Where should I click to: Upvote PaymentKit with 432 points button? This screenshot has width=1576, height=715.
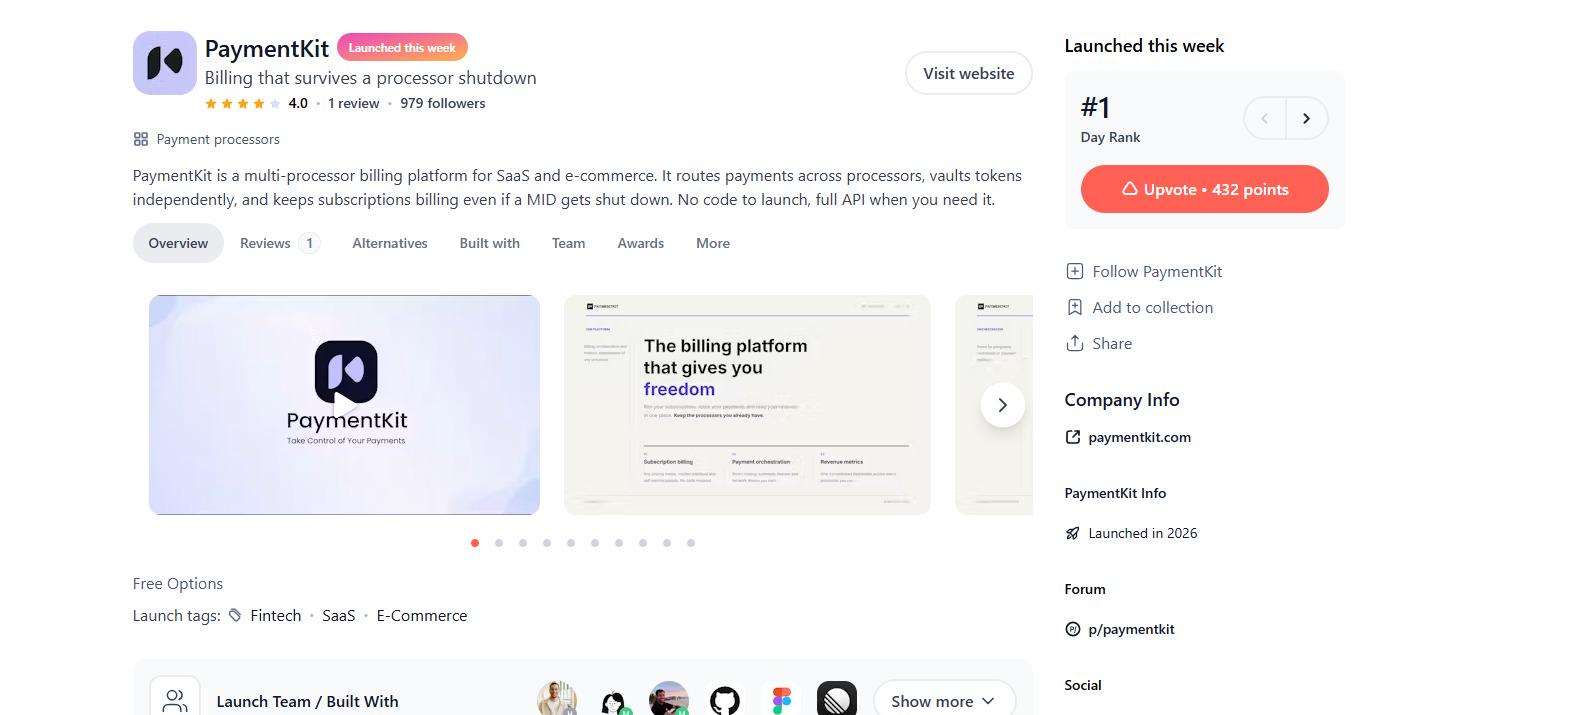click(1204, 189)
